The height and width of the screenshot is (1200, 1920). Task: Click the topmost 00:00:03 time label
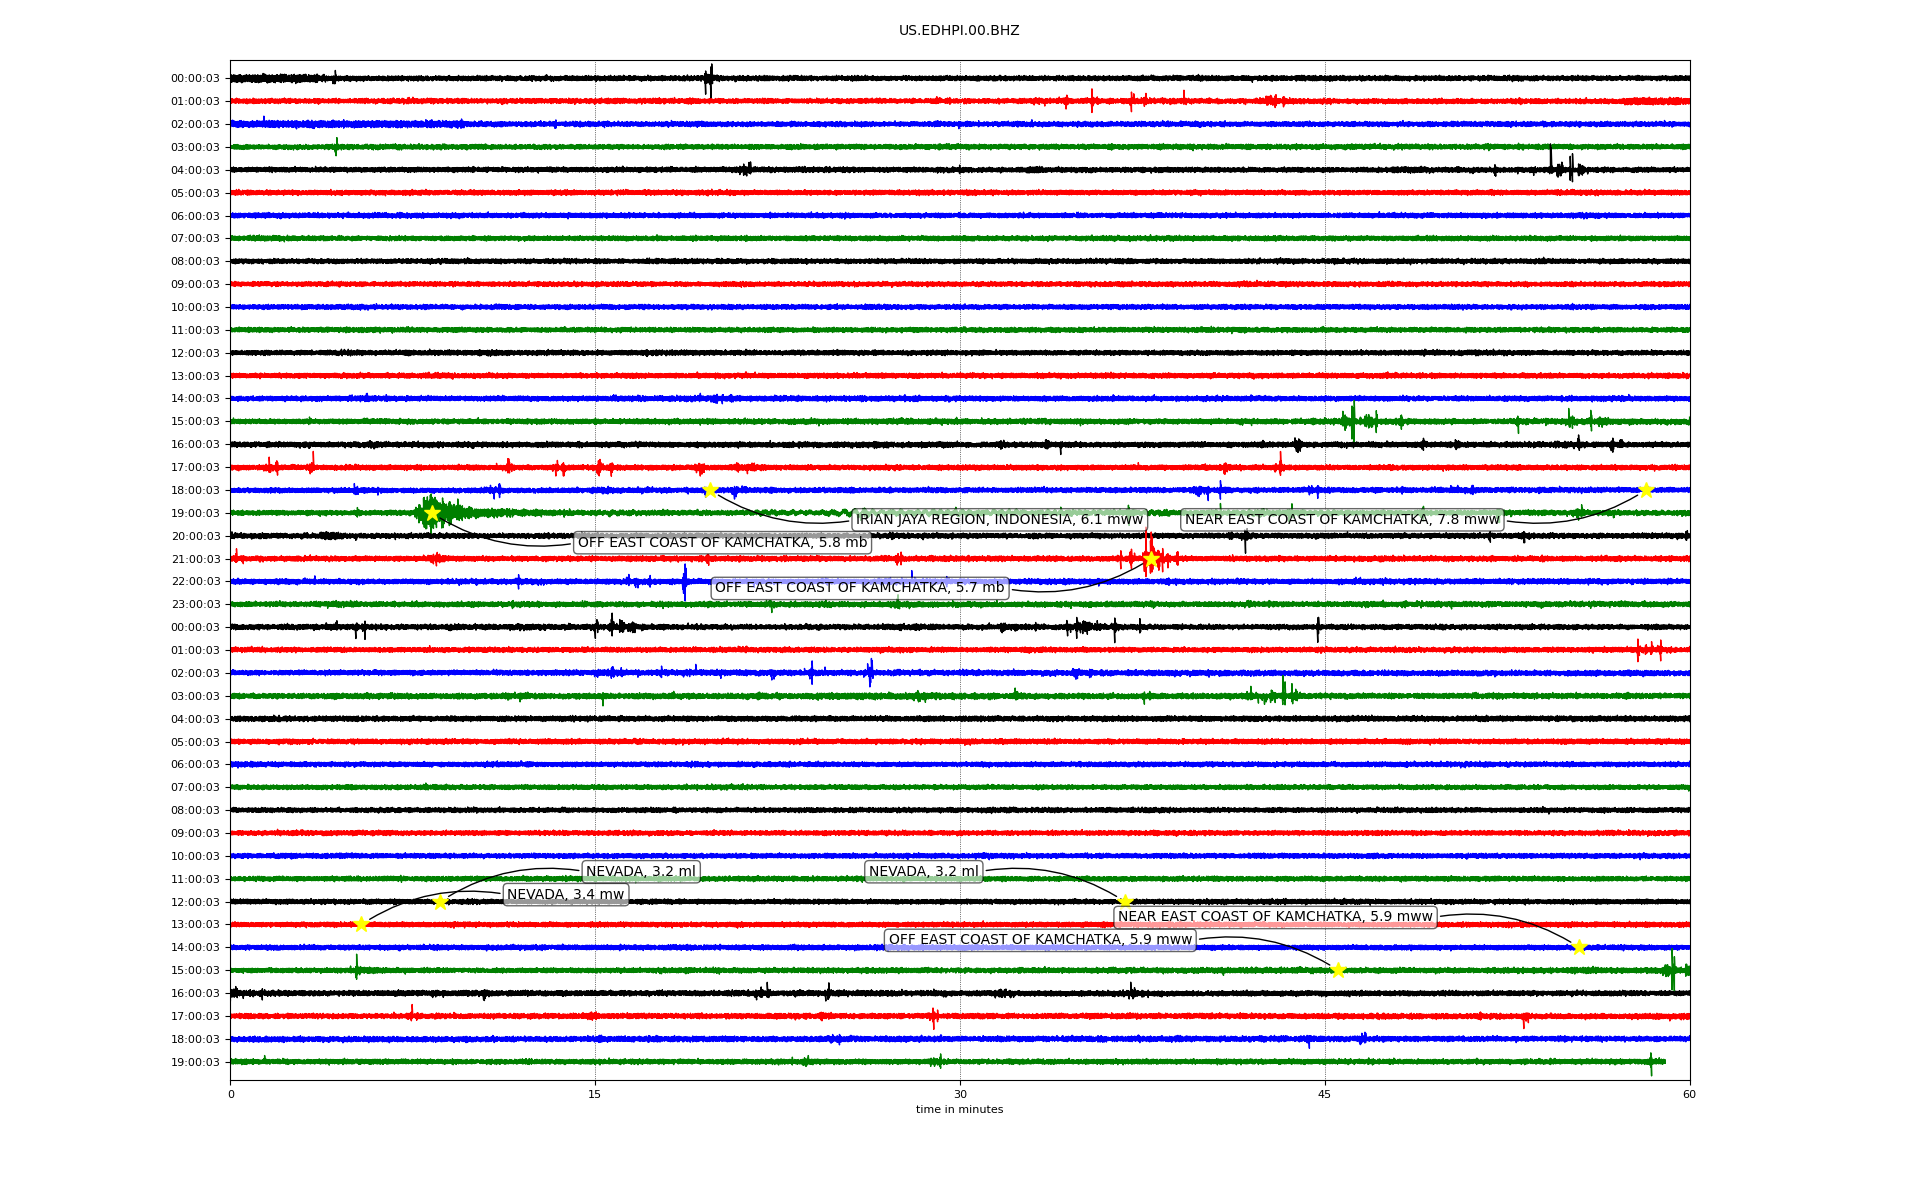195,78
